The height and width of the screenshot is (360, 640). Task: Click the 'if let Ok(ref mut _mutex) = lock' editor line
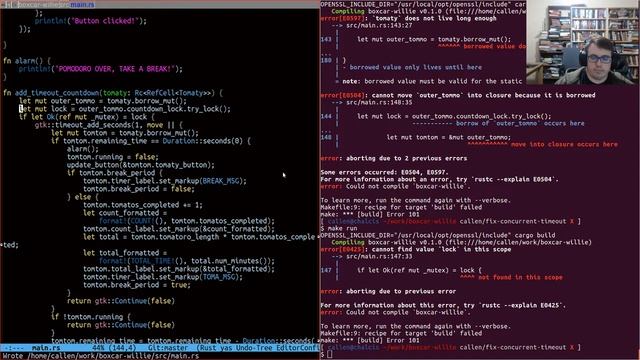[x=87, y=117]
